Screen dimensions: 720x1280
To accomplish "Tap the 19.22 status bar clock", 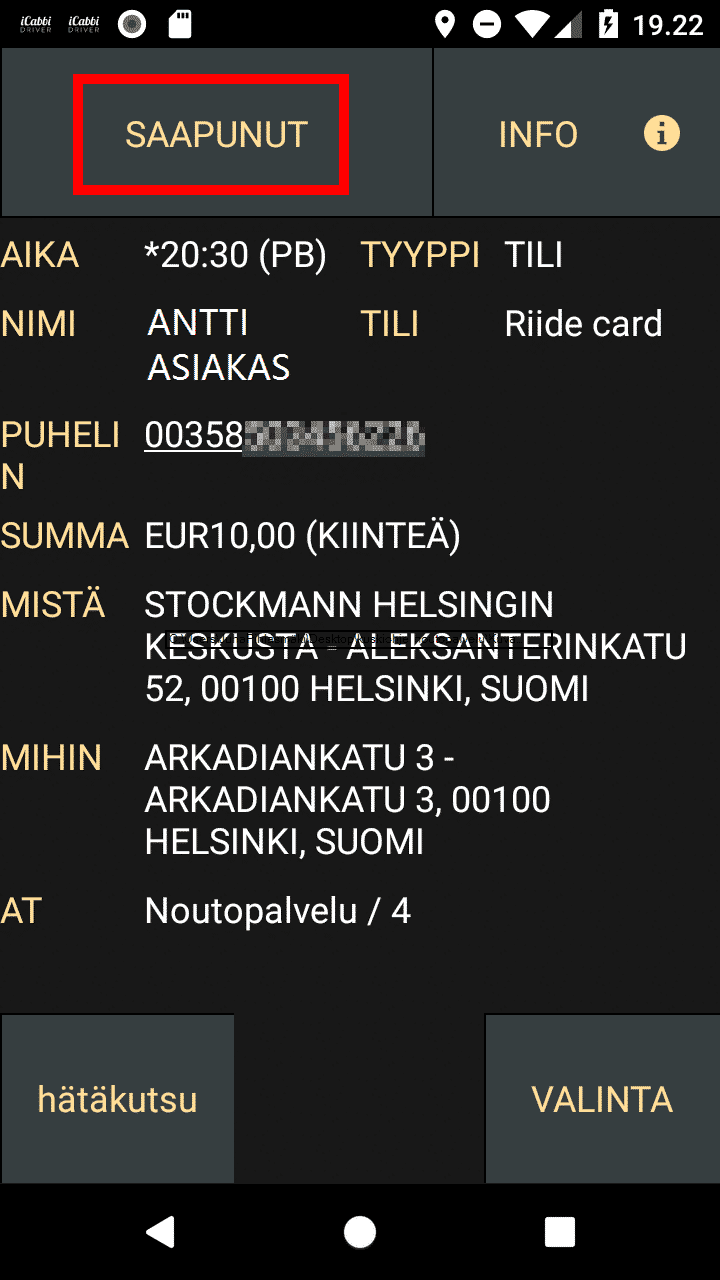I will point(668,24).
